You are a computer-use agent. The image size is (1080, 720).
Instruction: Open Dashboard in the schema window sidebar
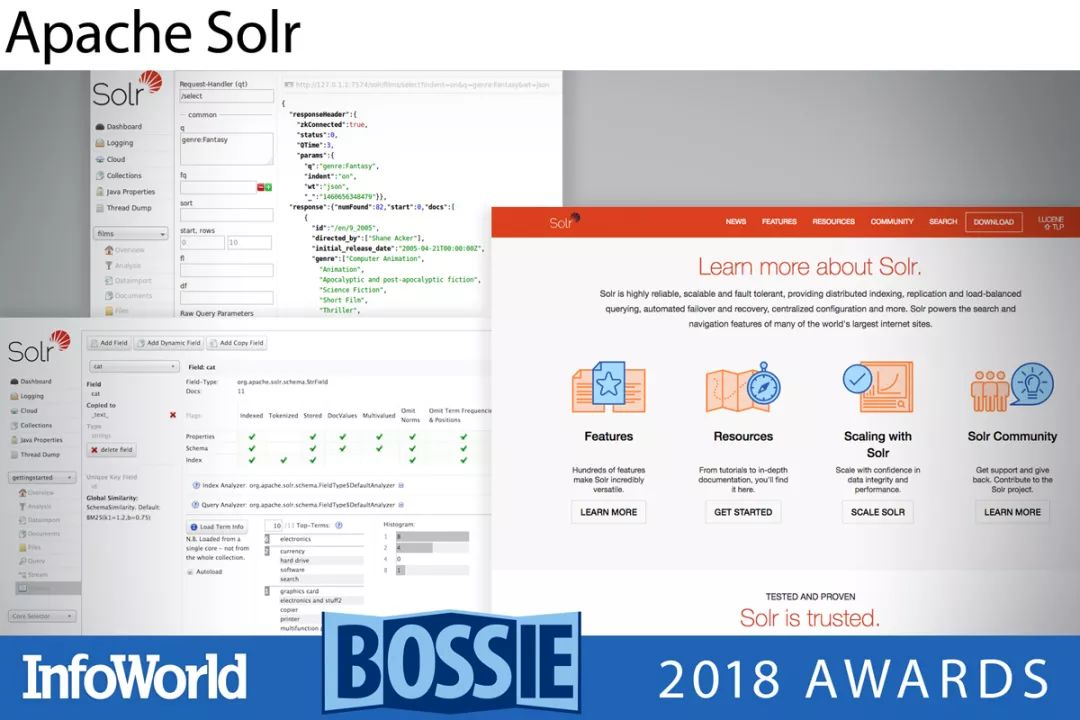click(31, 381)
